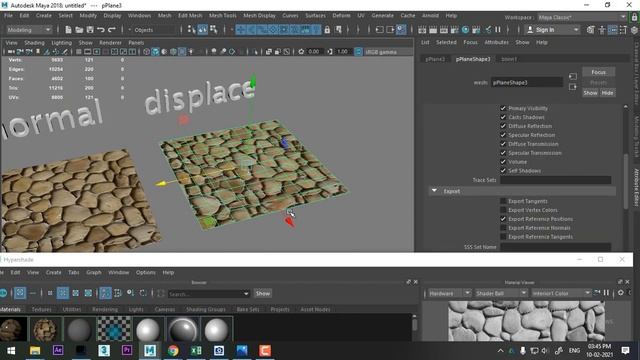Click the exposure control icon
The image size is (640, 360).
pyautogui.click(x=301, y=52)
